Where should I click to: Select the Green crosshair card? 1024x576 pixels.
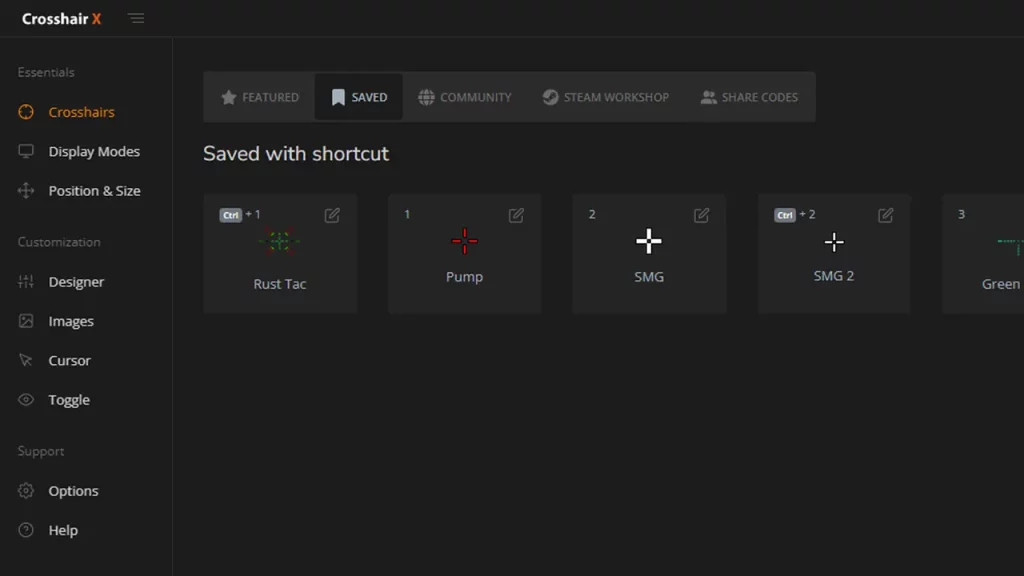[983, 253]
